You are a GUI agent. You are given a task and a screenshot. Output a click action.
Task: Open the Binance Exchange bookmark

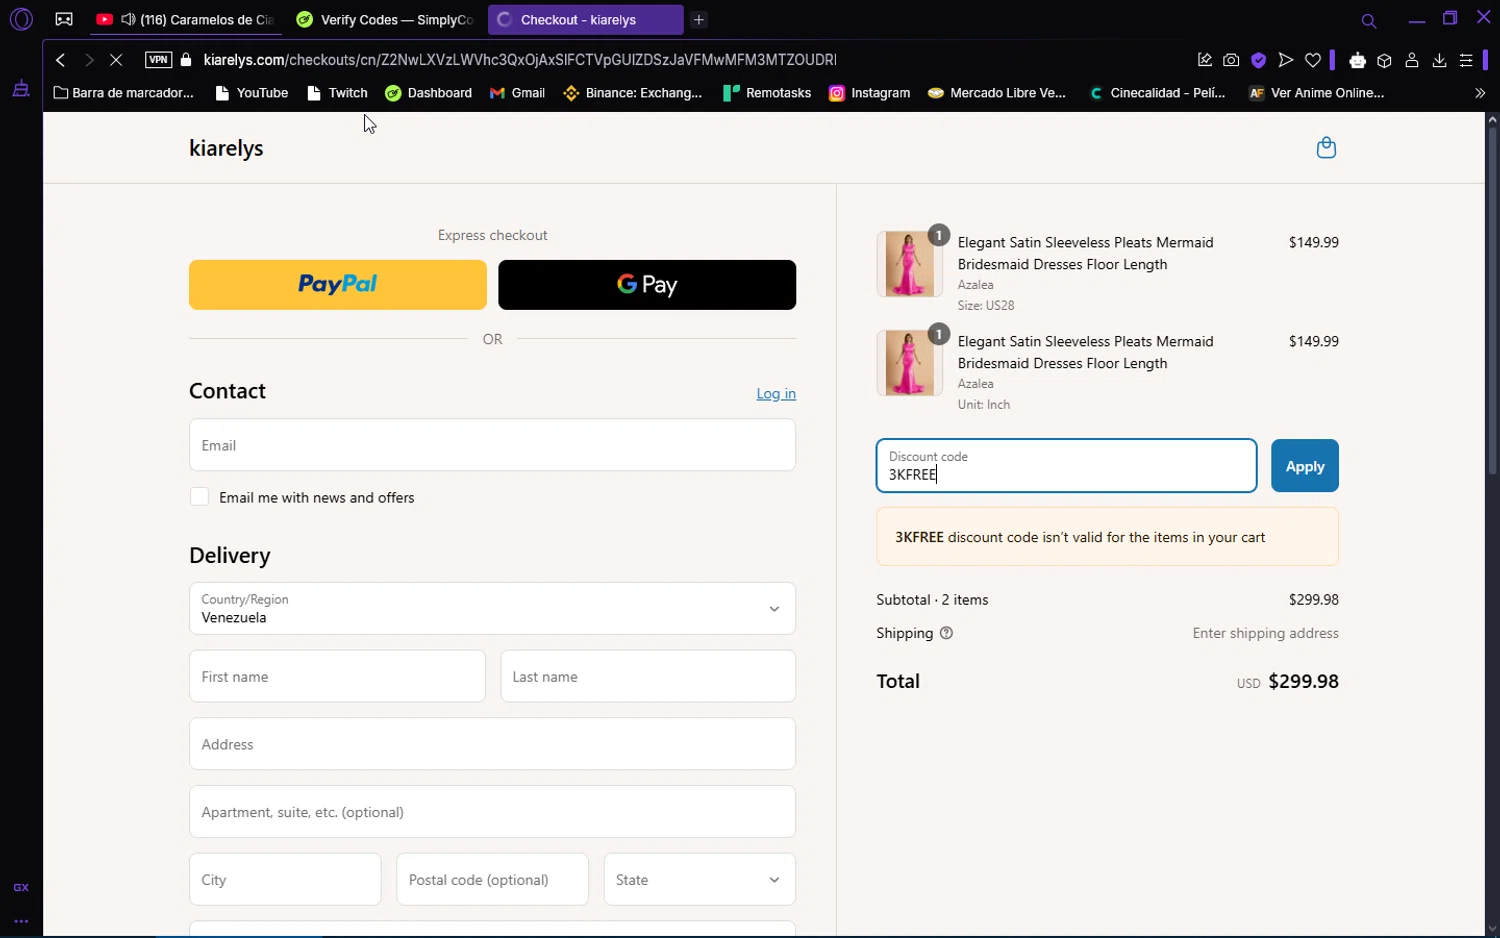633,93
